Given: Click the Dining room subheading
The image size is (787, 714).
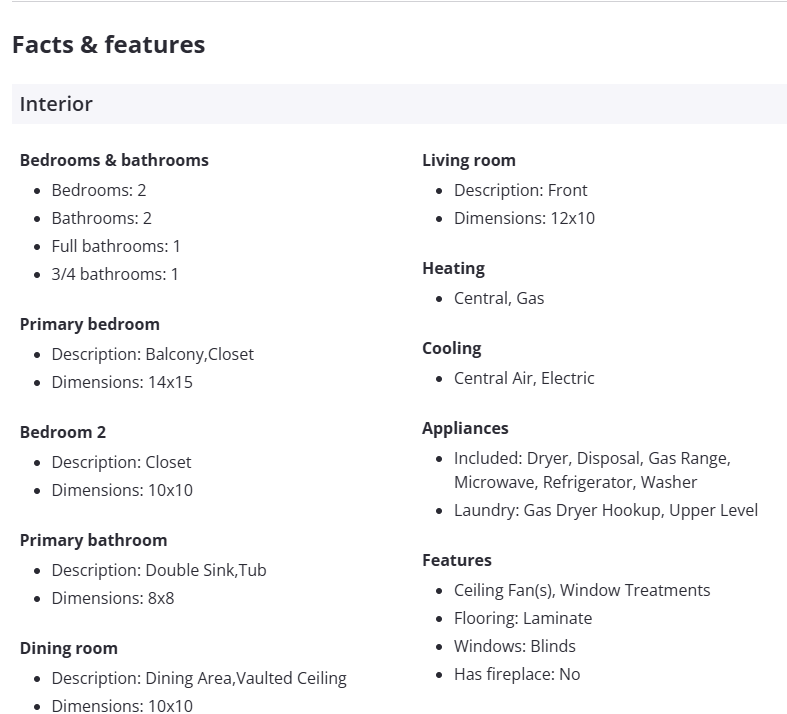Looking at the screenshot, I should pyautogui.click(x=68, y=648).
